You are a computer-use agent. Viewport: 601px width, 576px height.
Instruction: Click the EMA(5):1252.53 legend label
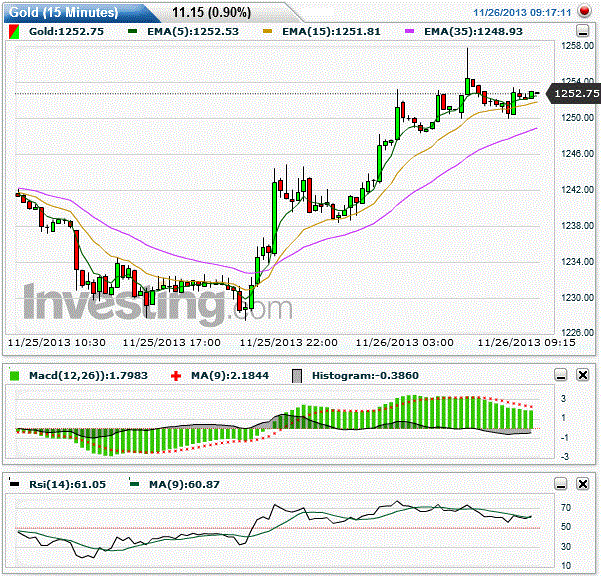click(x=193, y=31)
